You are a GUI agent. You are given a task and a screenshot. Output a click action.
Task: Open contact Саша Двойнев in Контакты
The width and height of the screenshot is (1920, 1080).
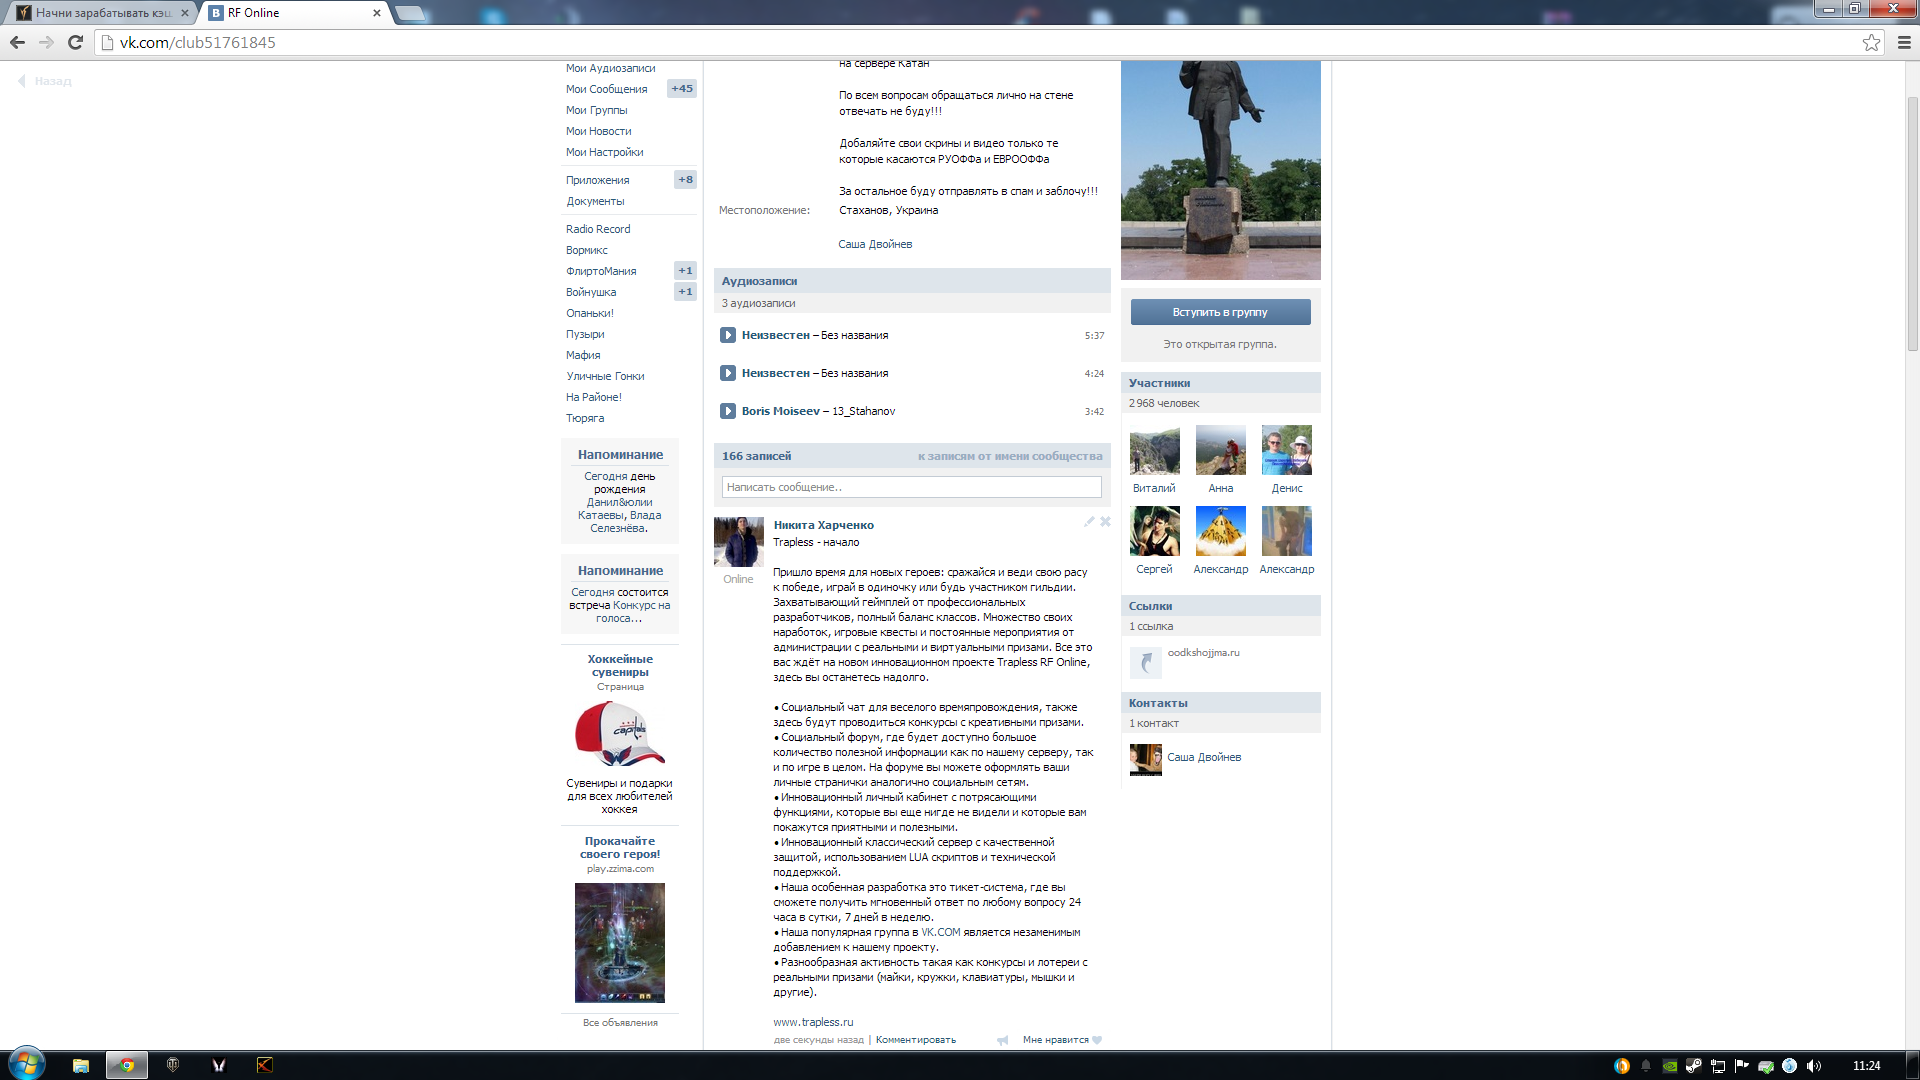pyautogui.click(x=1204, y=757)
